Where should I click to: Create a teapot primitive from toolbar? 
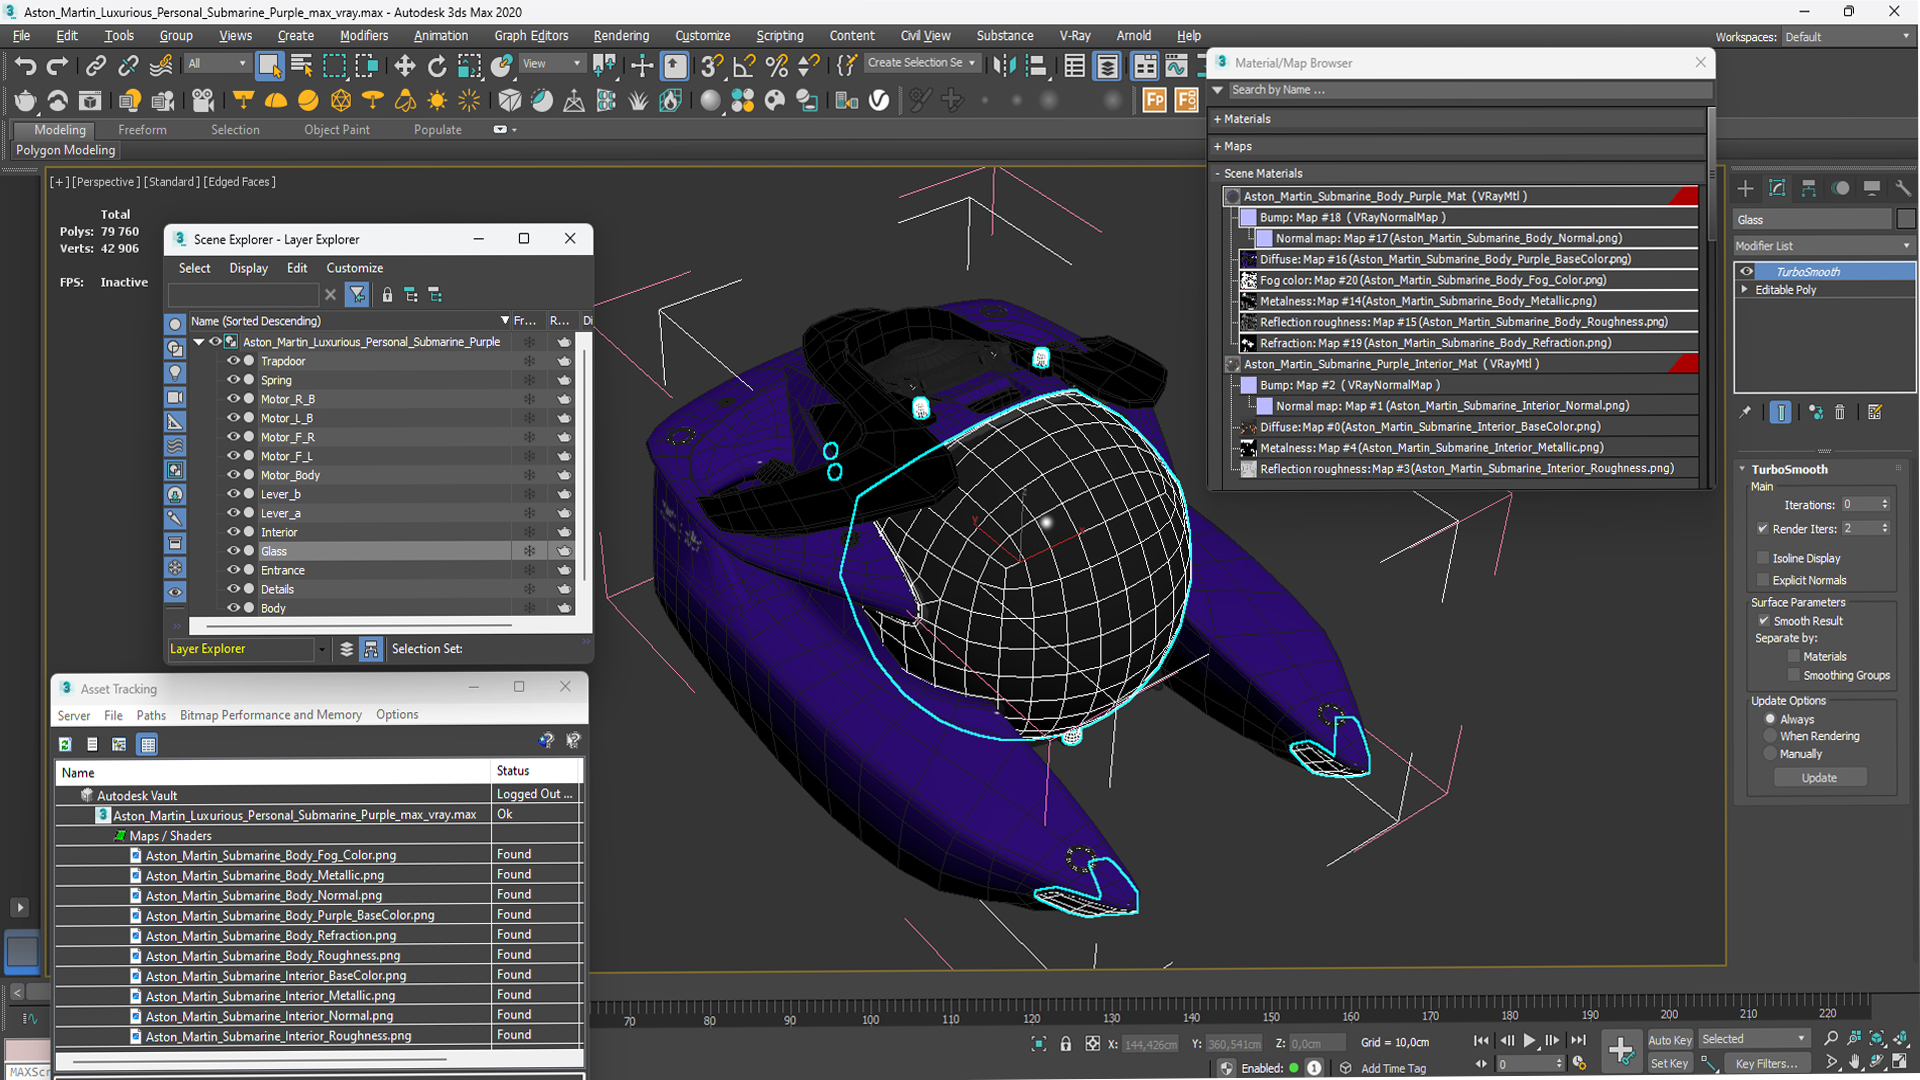pyautogui.click(x=25, y=100)
